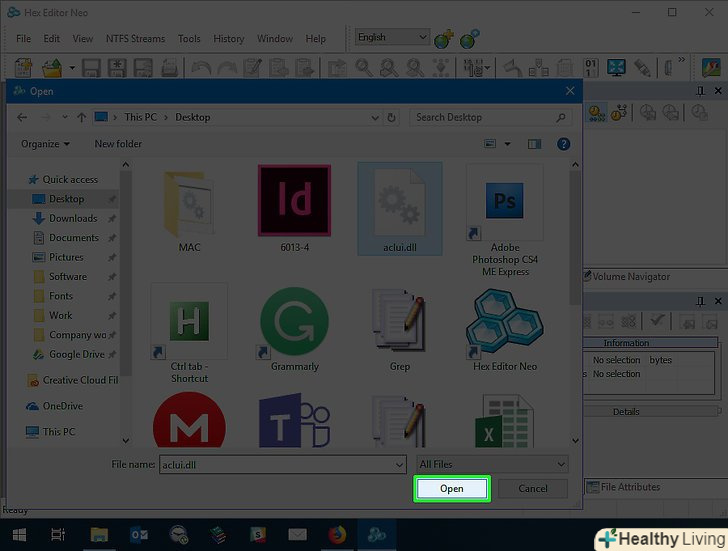Viewport: 728px width, 551px height.
Task: Expand the Open folder toolbar dropdown arrow
Action: pos(72,68)
